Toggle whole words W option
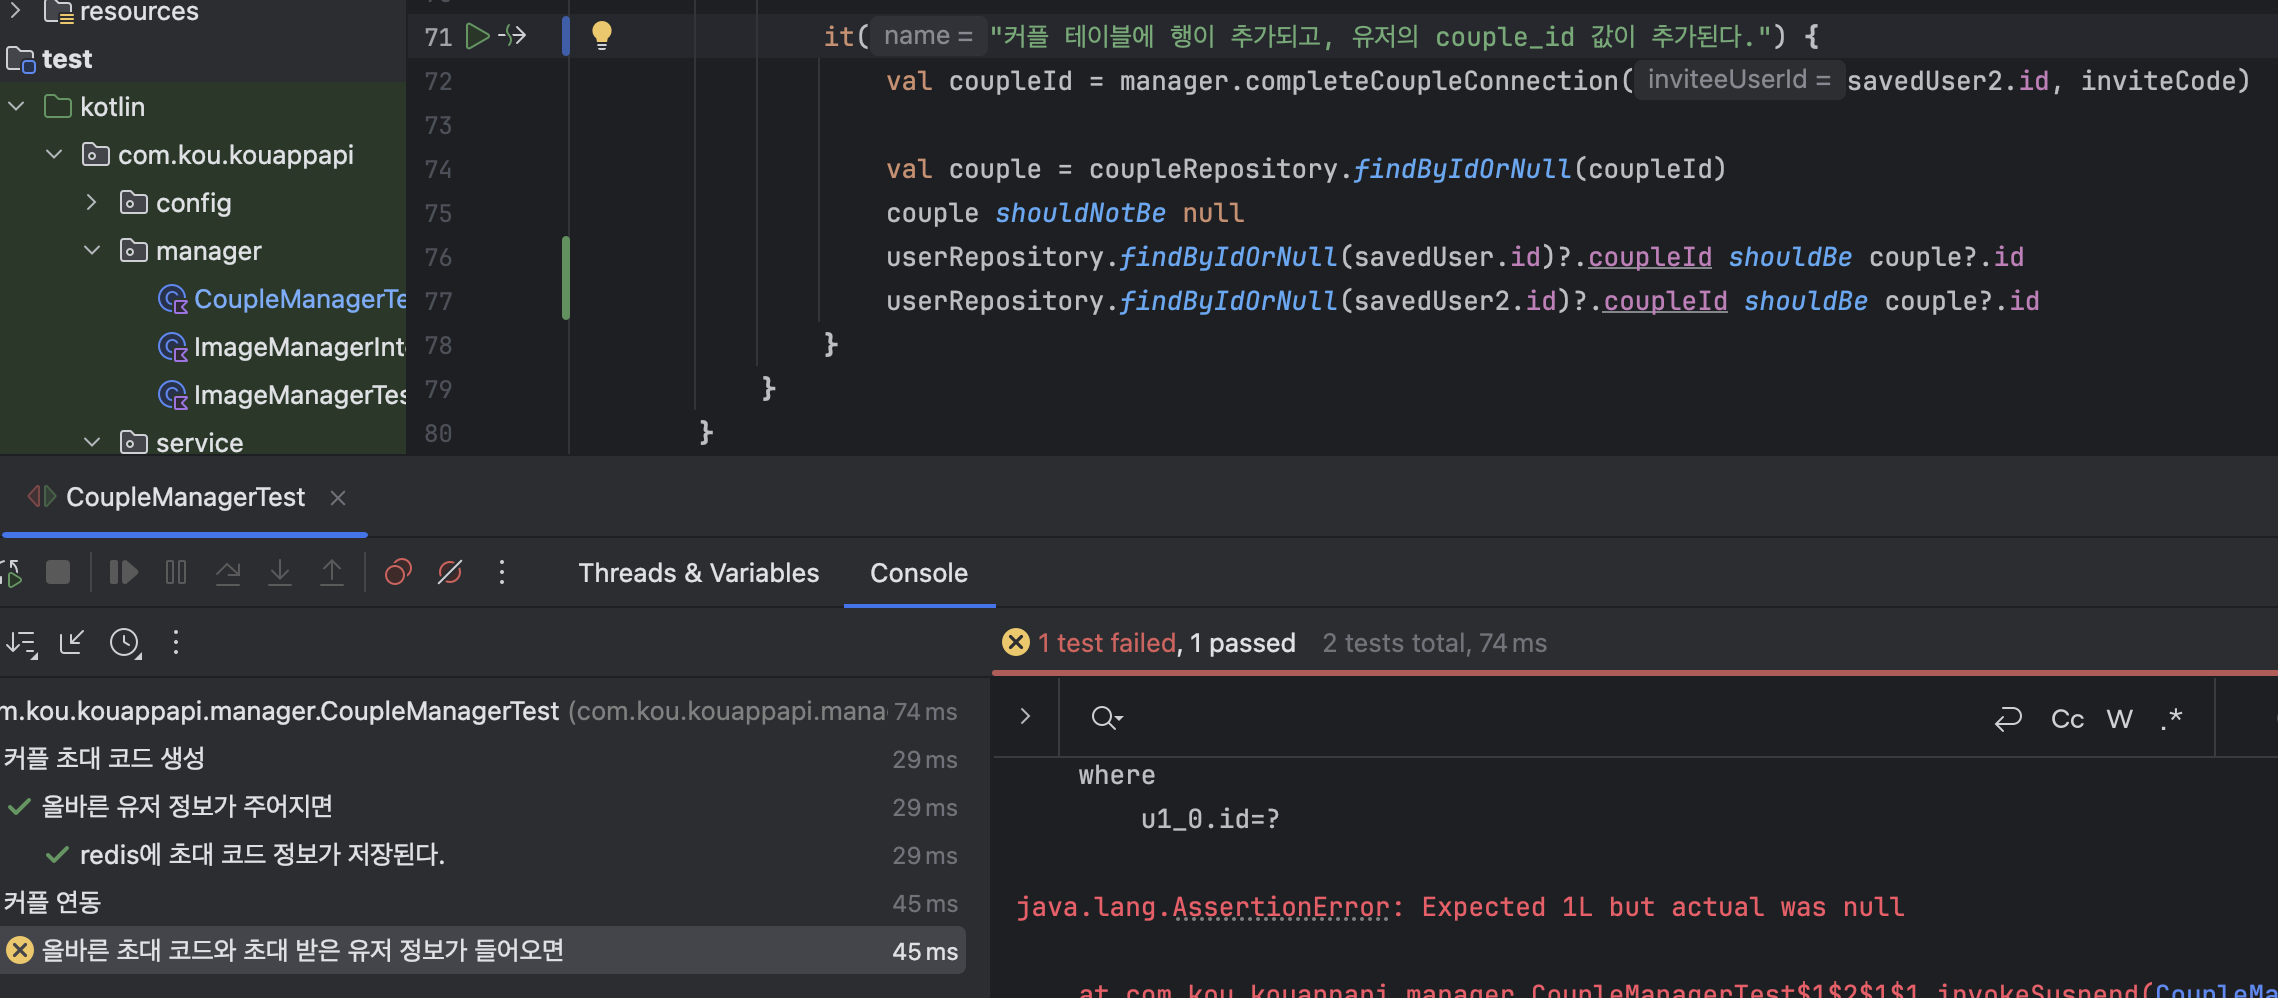This screenshot has height=998, width=2278. (x=2120, y=719)
